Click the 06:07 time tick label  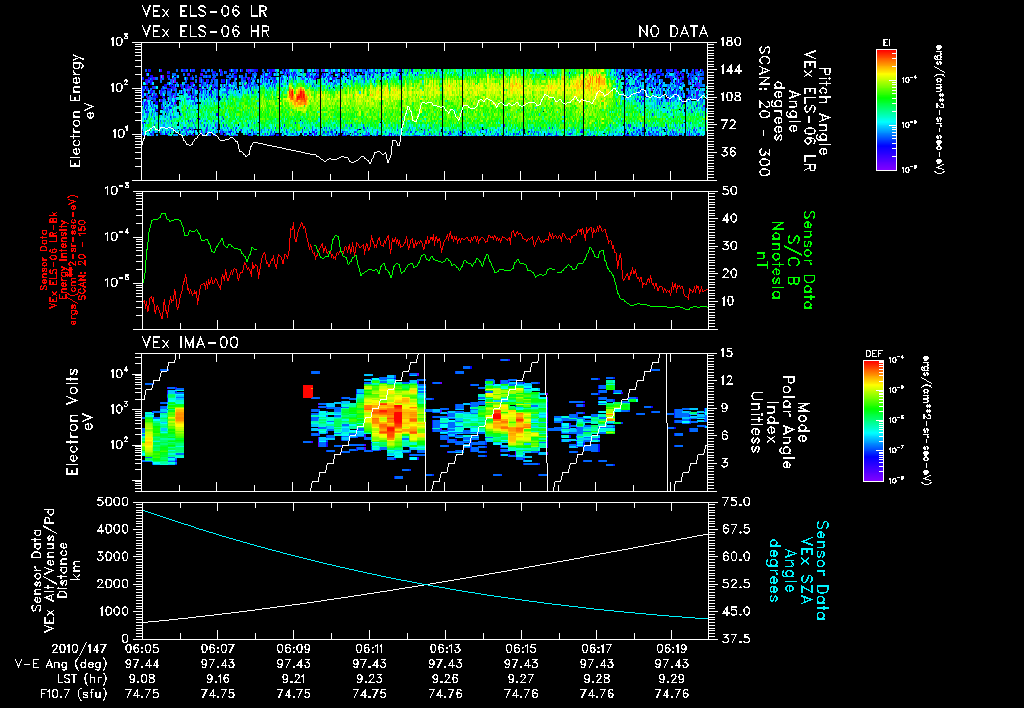[217, 649]
